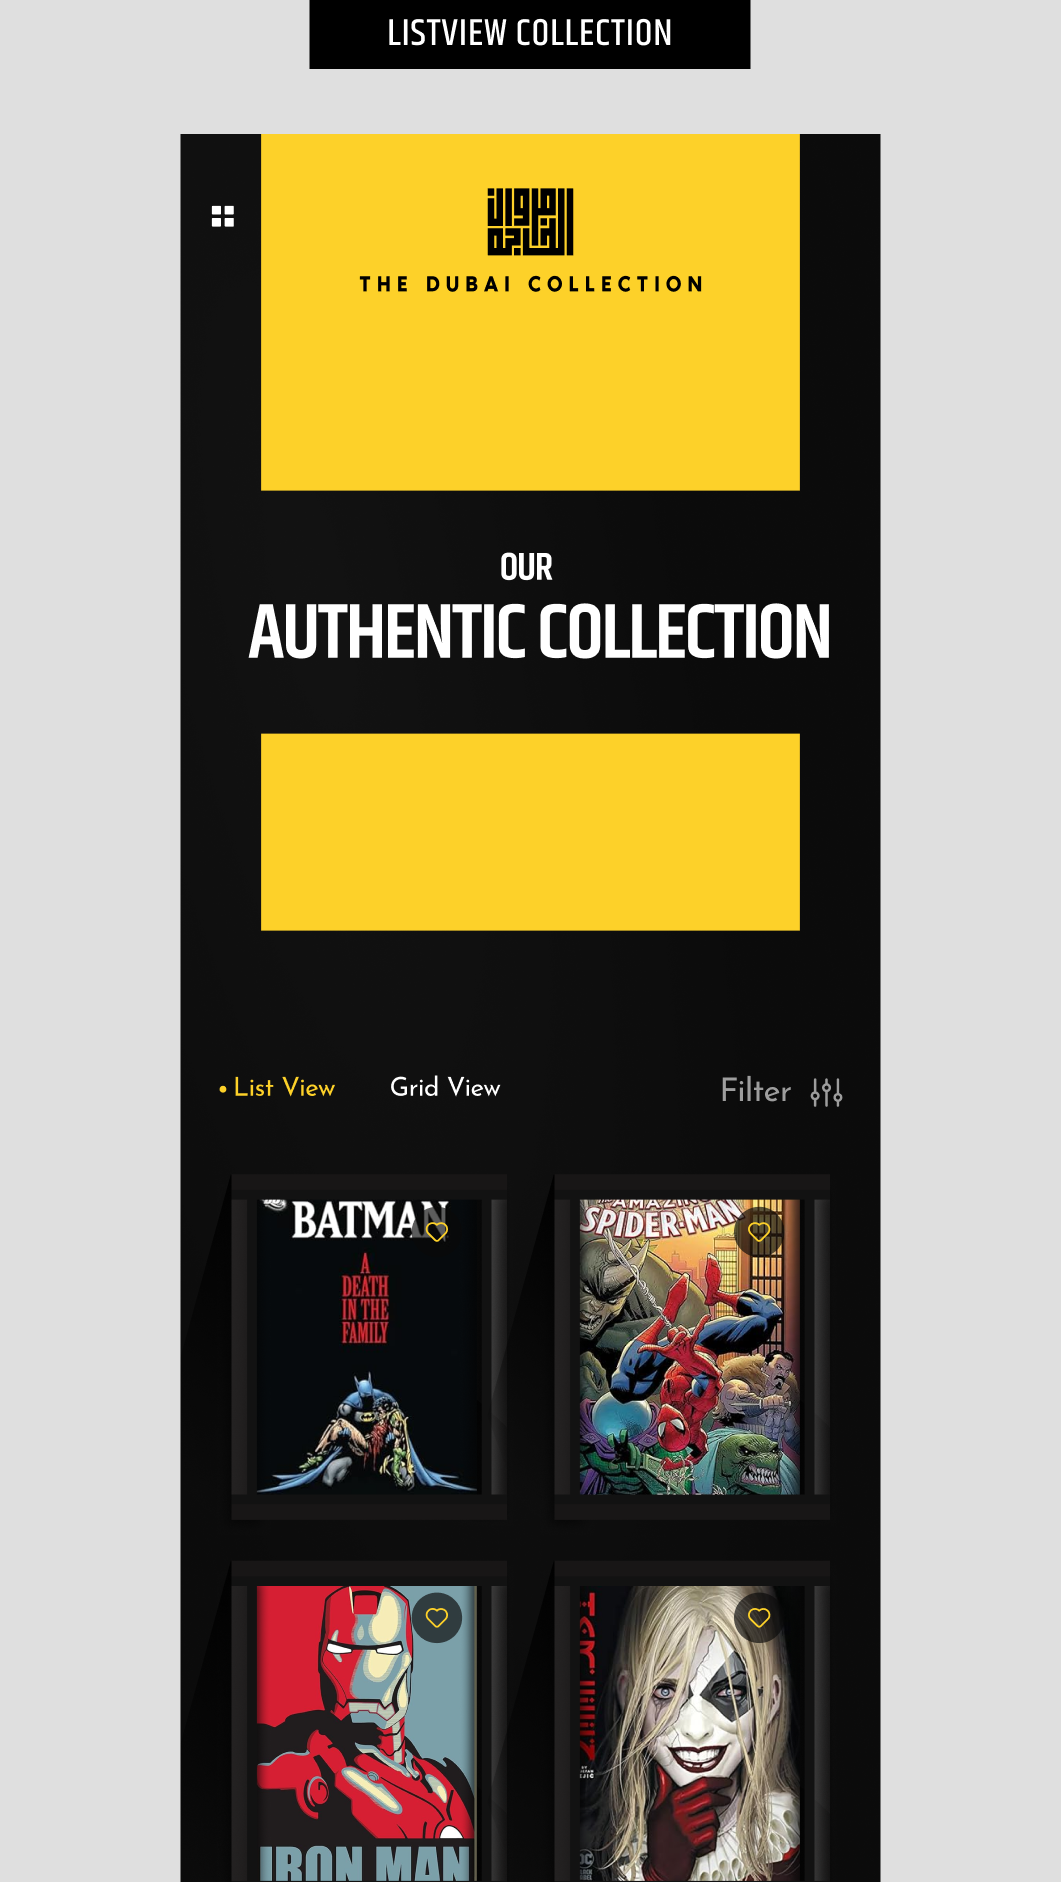The image size is (1061, 1882).
Task: Open the grid menu icon
Action: click(x=223, y=216)
